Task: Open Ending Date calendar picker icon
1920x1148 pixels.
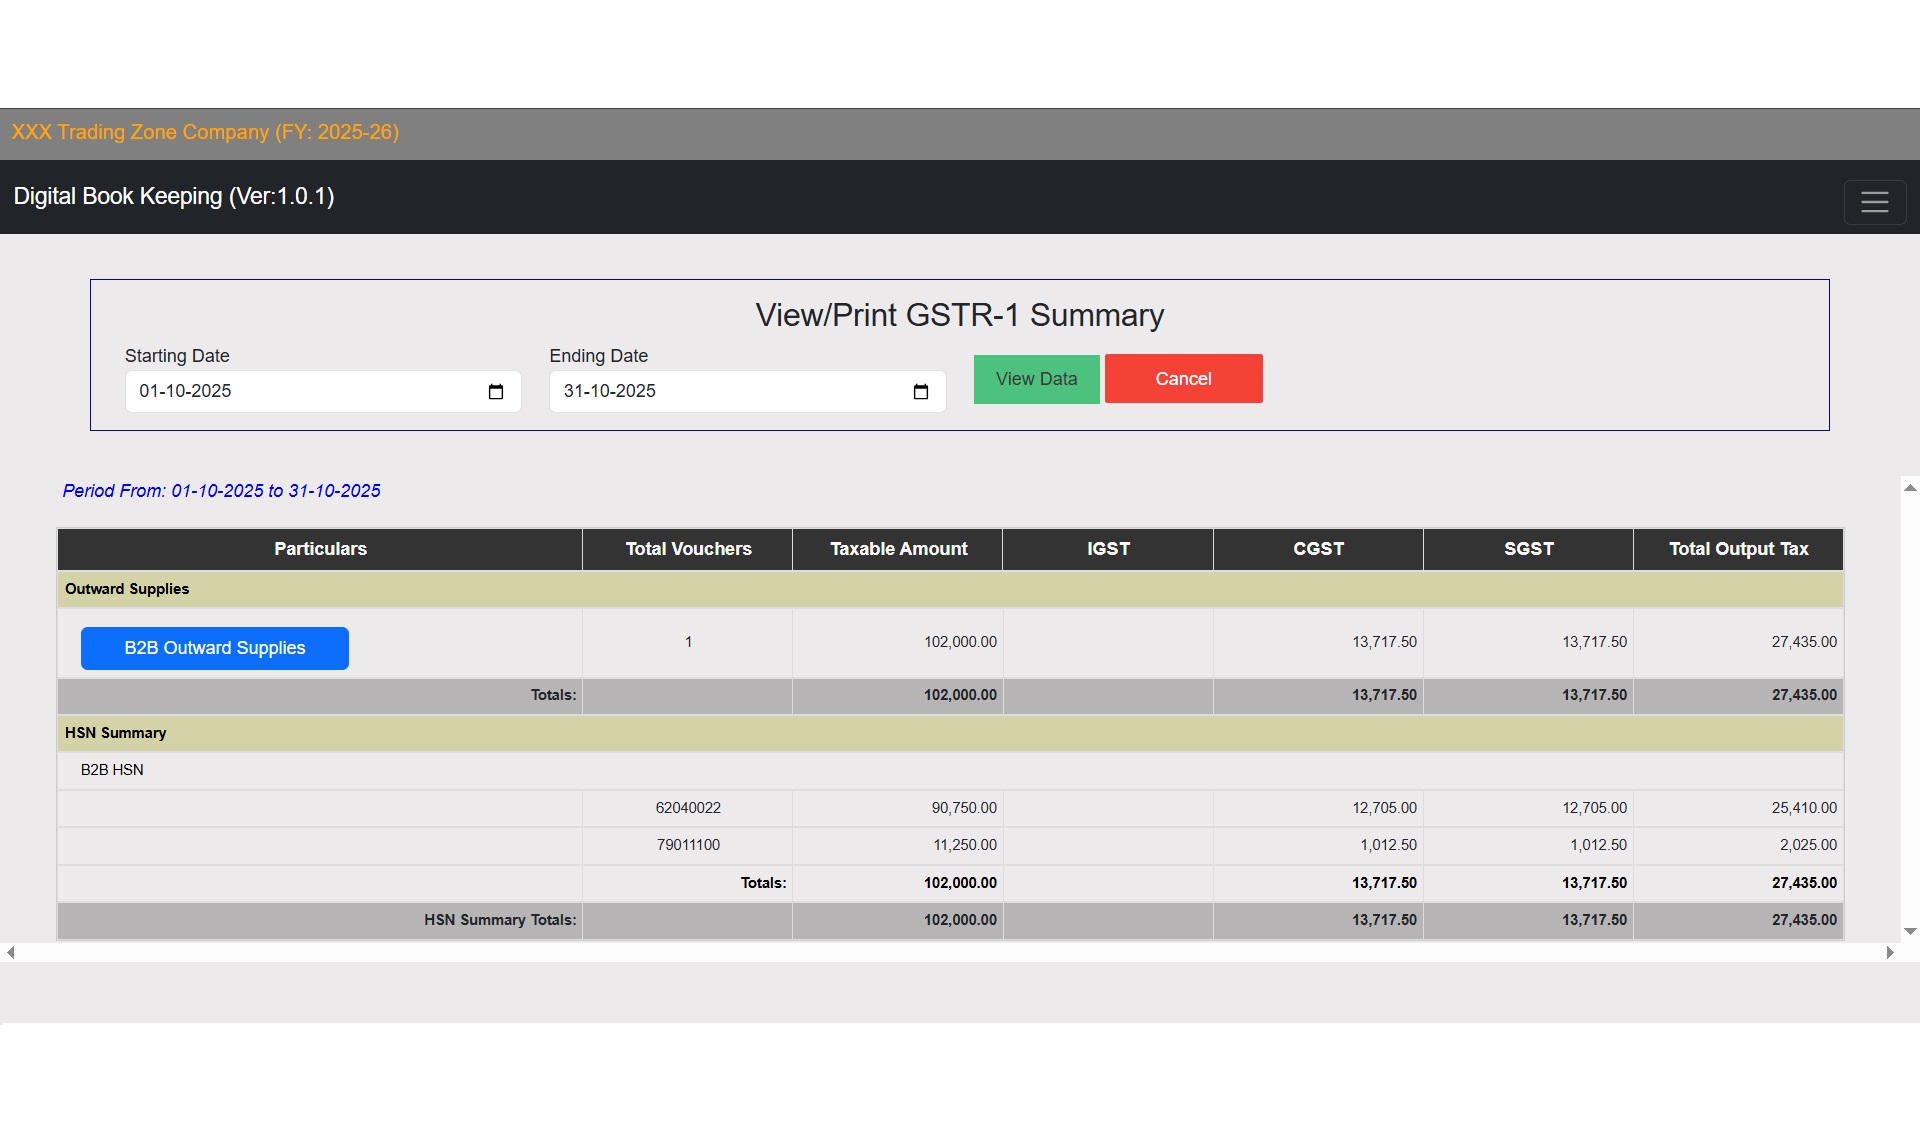Action: pyautogui.click(x=921, y=392)
